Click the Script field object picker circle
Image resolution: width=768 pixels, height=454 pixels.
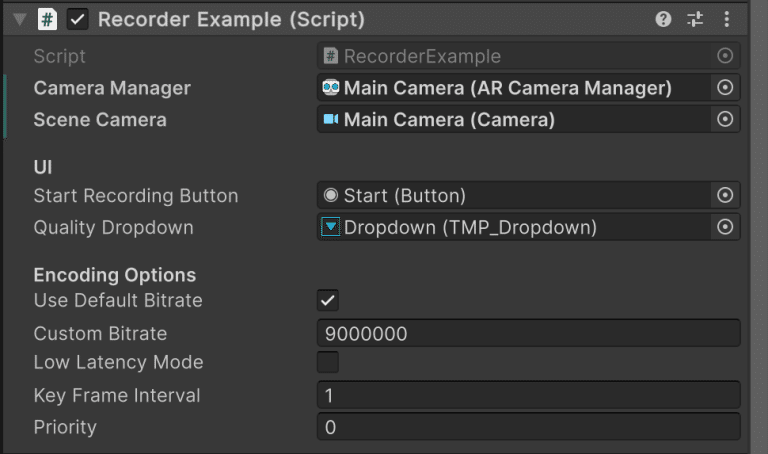pyautogui.click(x=725, y=56)
